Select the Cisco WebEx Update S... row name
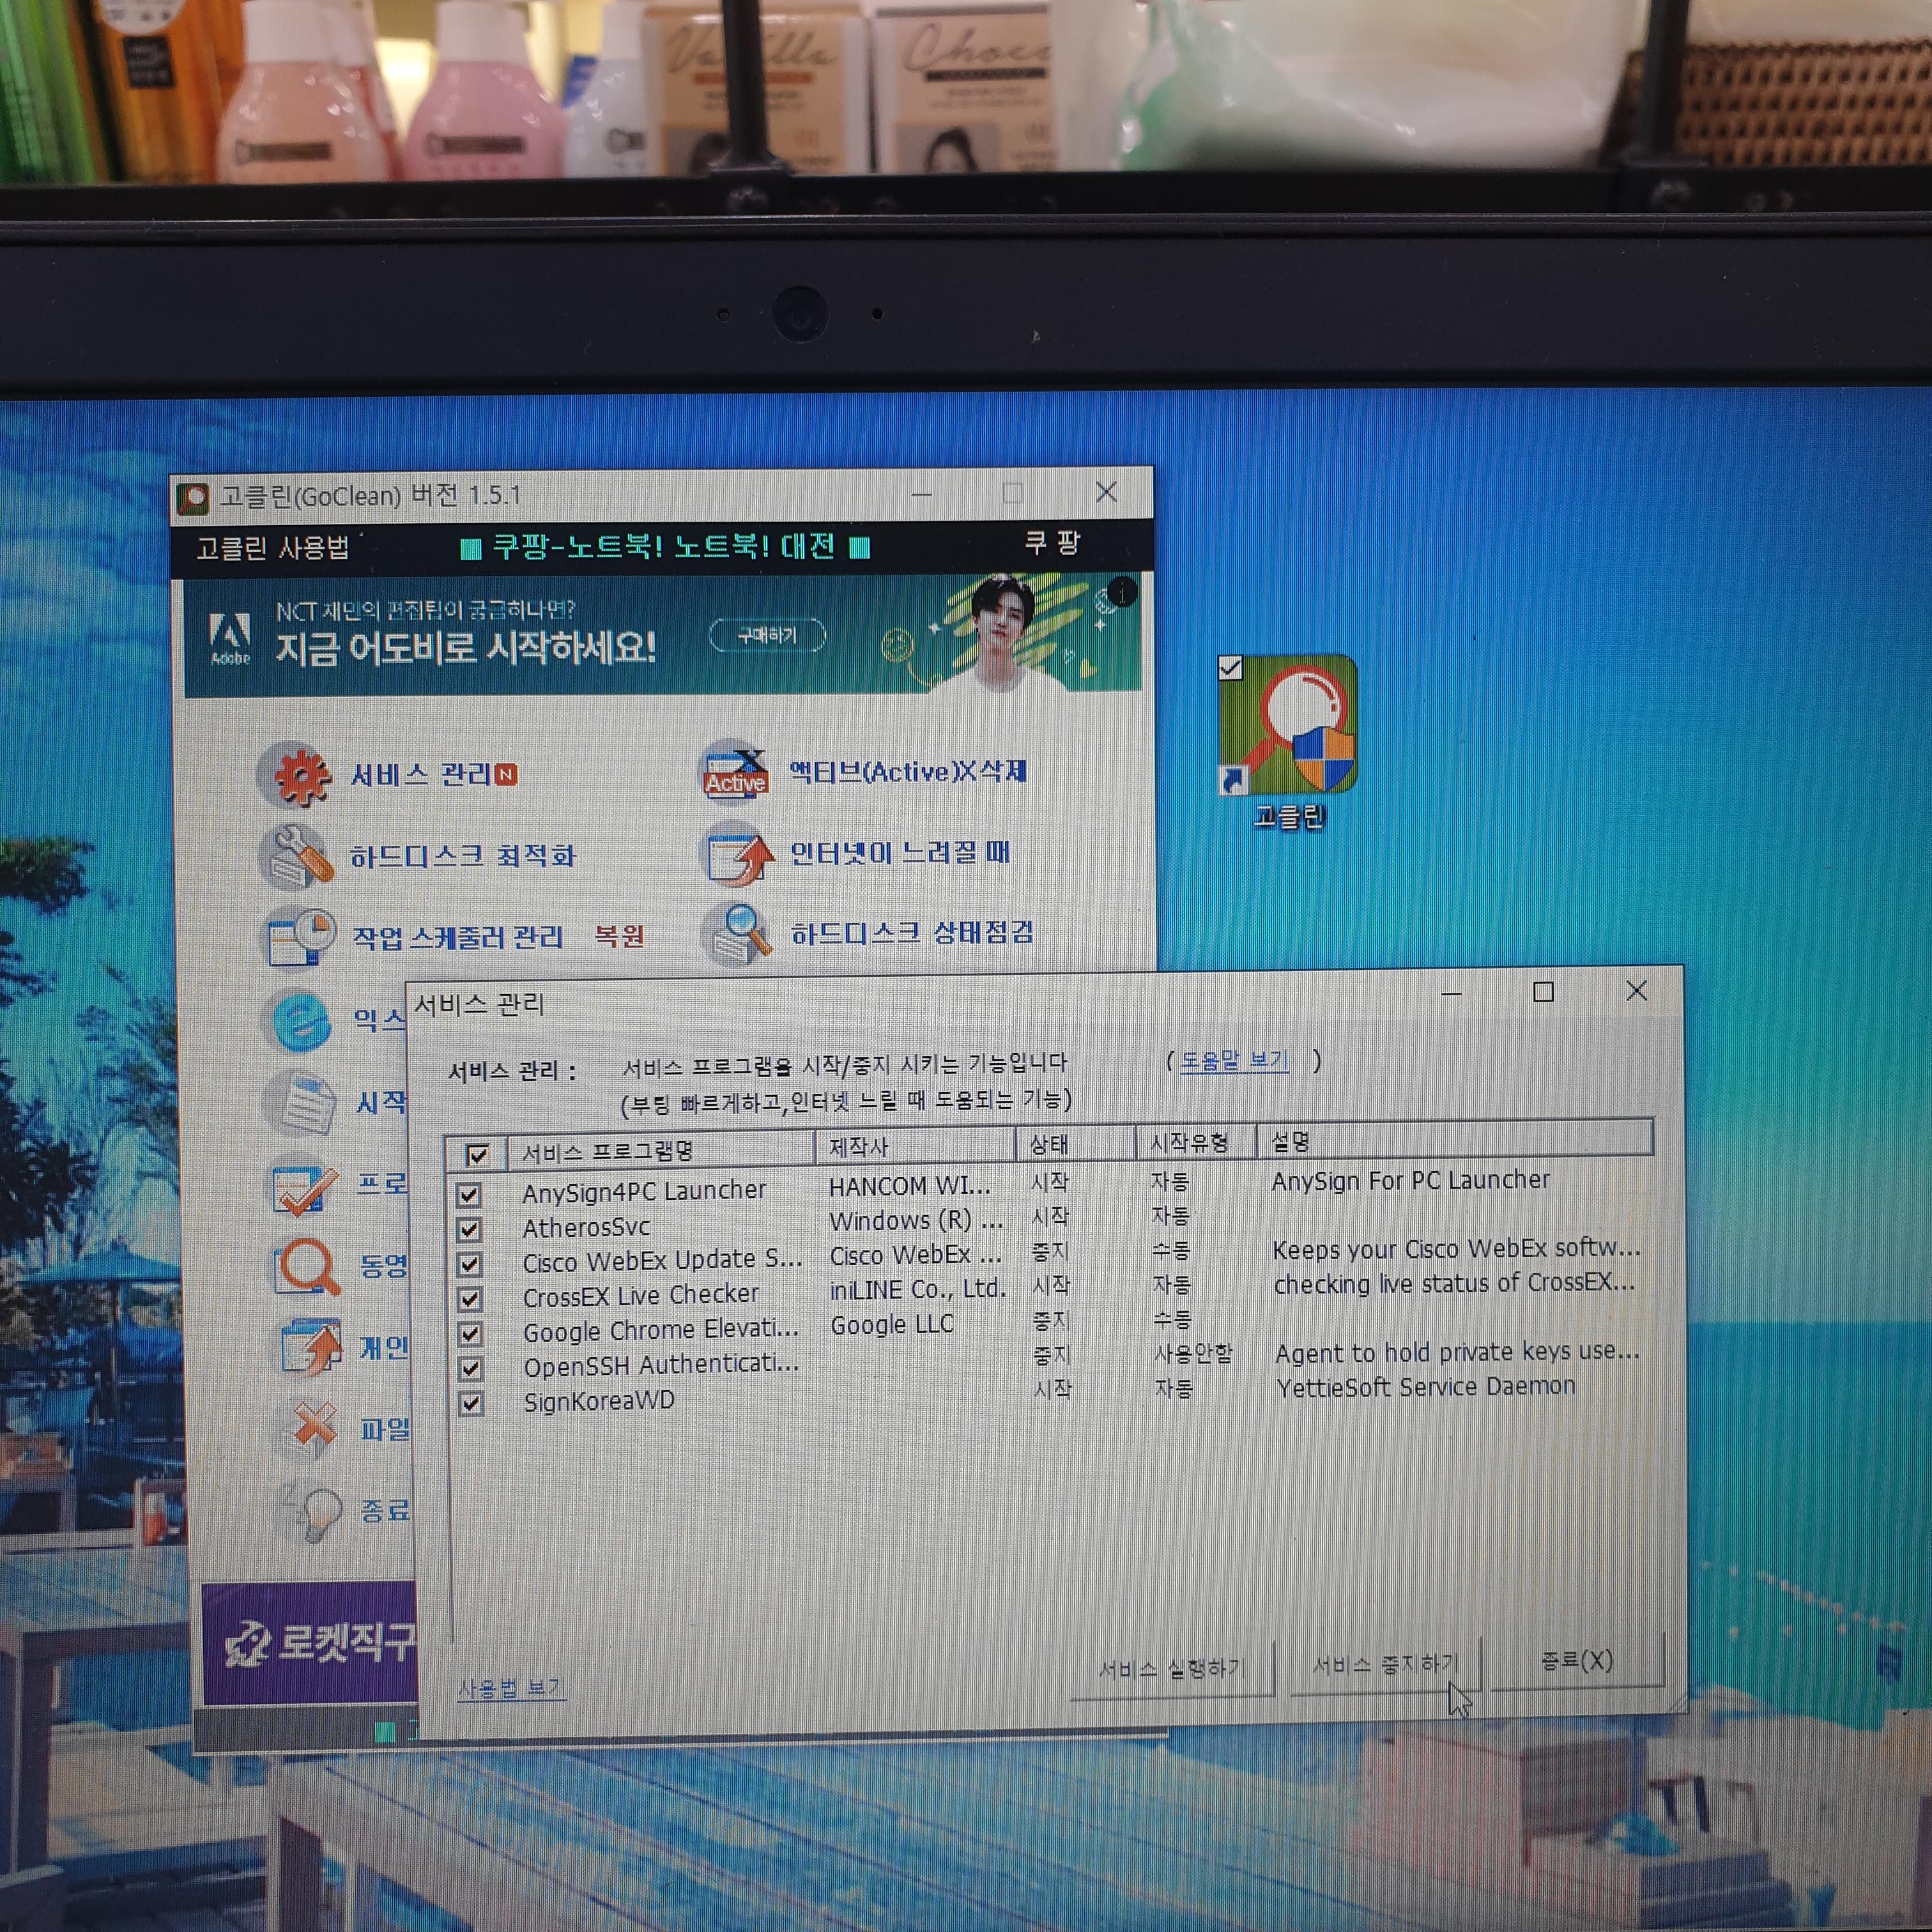Viewport: 1932px width, 1932px height. 663,1261
